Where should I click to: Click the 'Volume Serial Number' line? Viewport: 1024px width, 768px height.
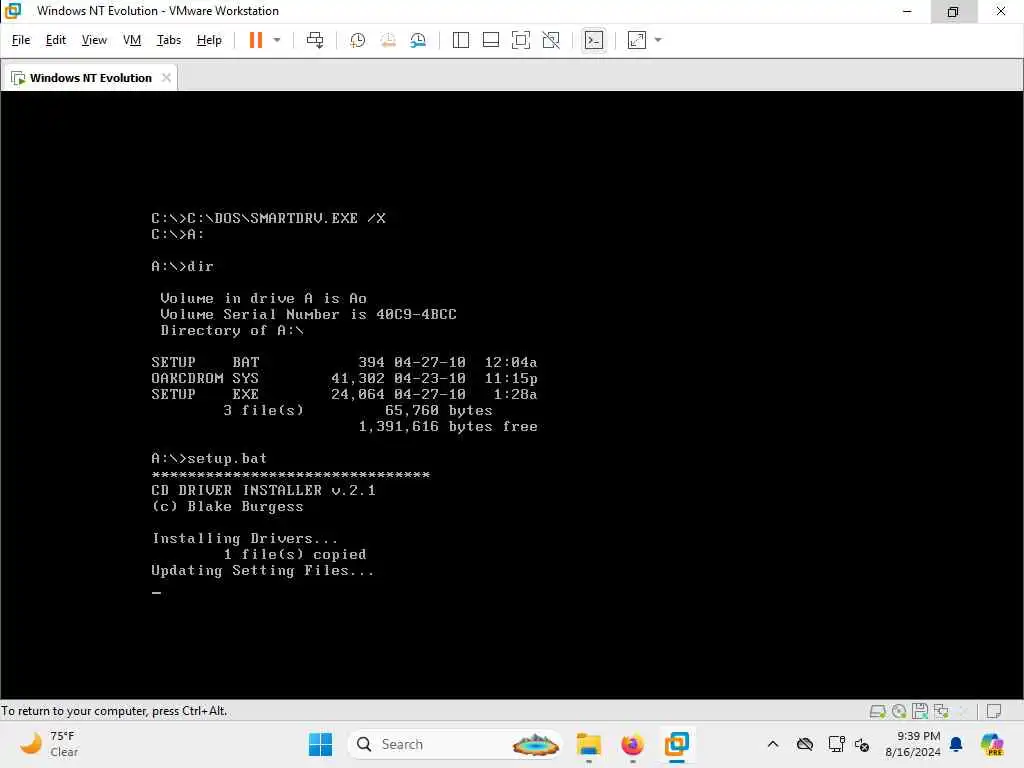coord(308,315)
